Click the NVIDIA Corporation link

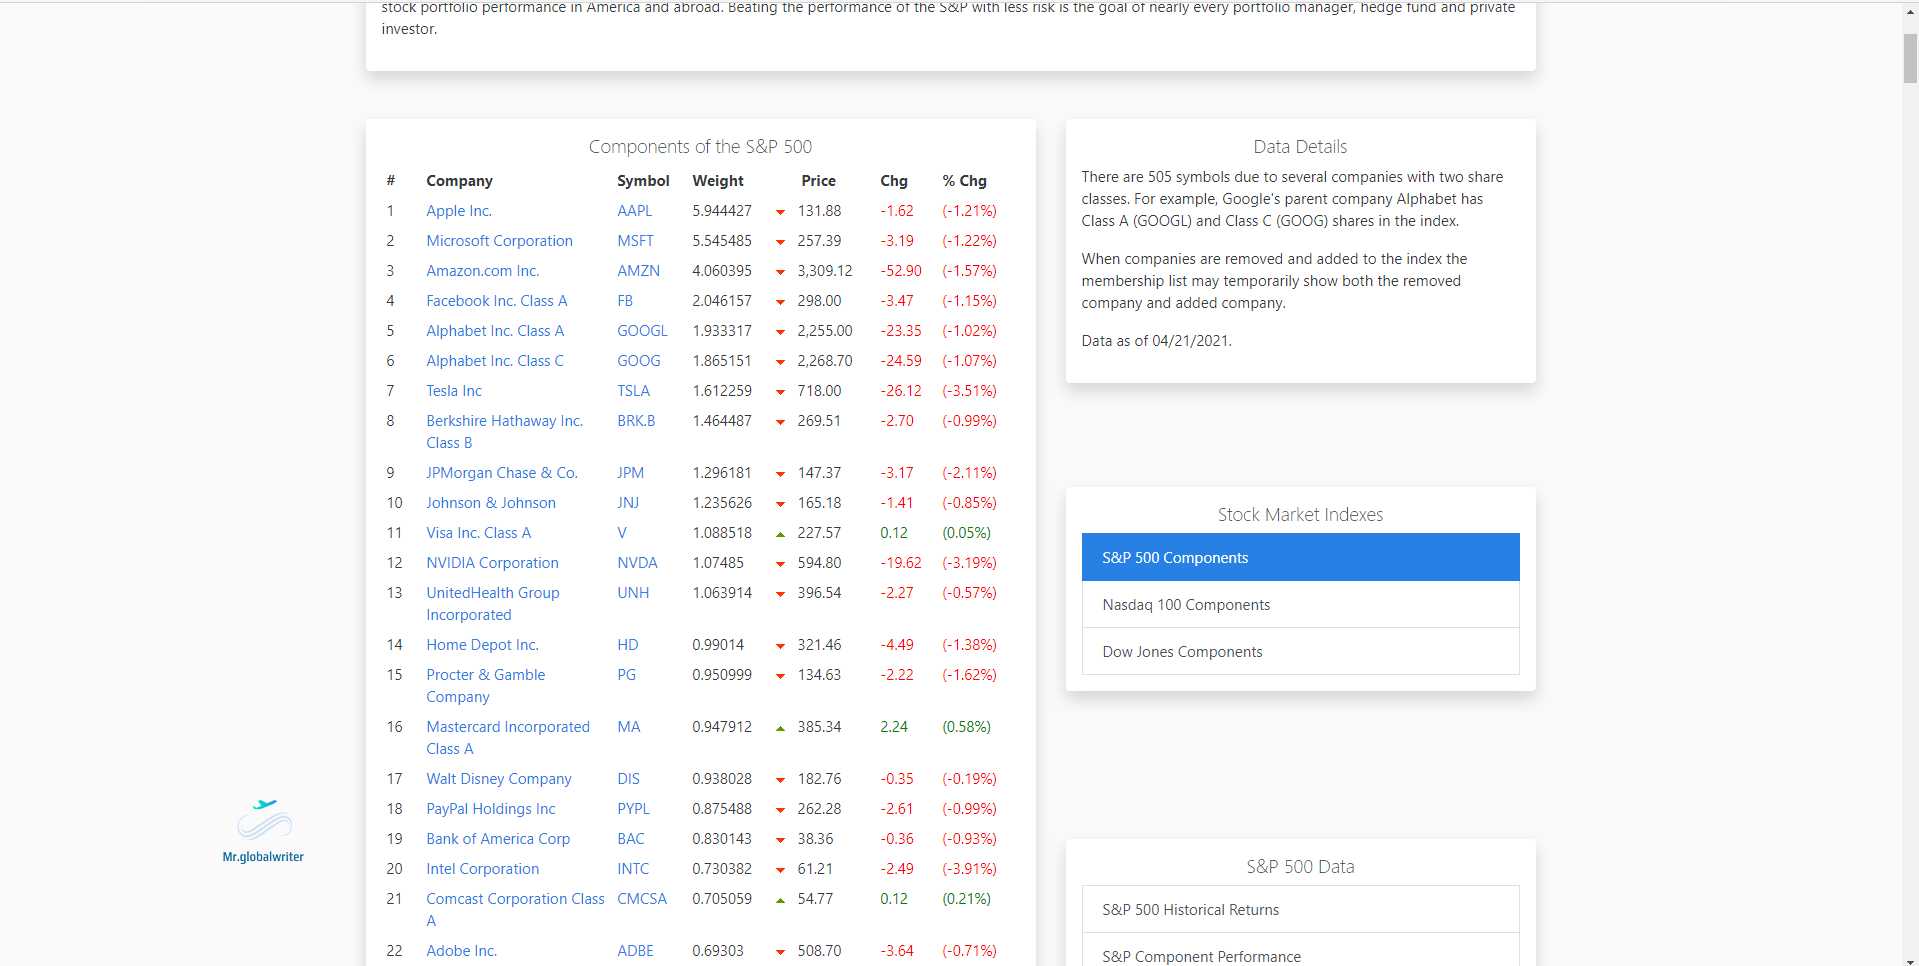point(492,563)
